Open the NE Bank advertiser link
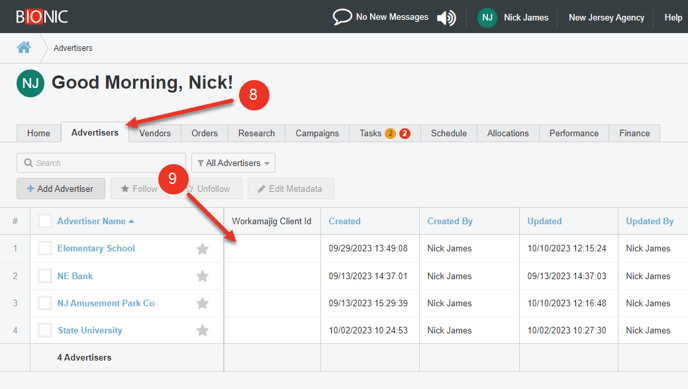This screenshot has height=389, width=688. pyautogui.click(x=75, y=276)
